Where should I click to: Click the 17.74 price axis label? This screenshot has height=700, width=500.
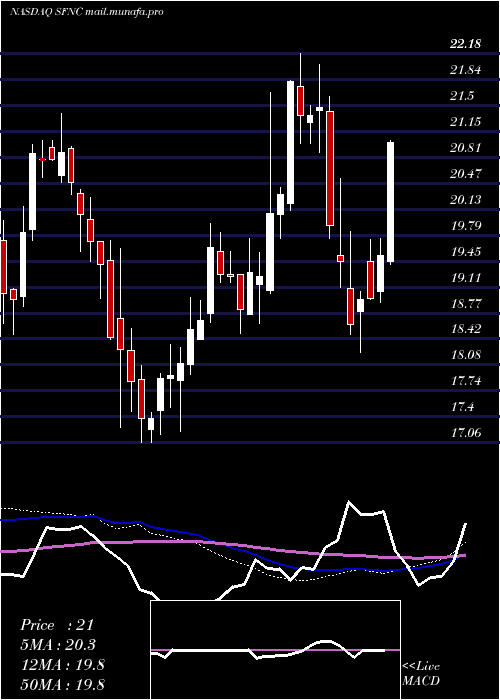466,381
